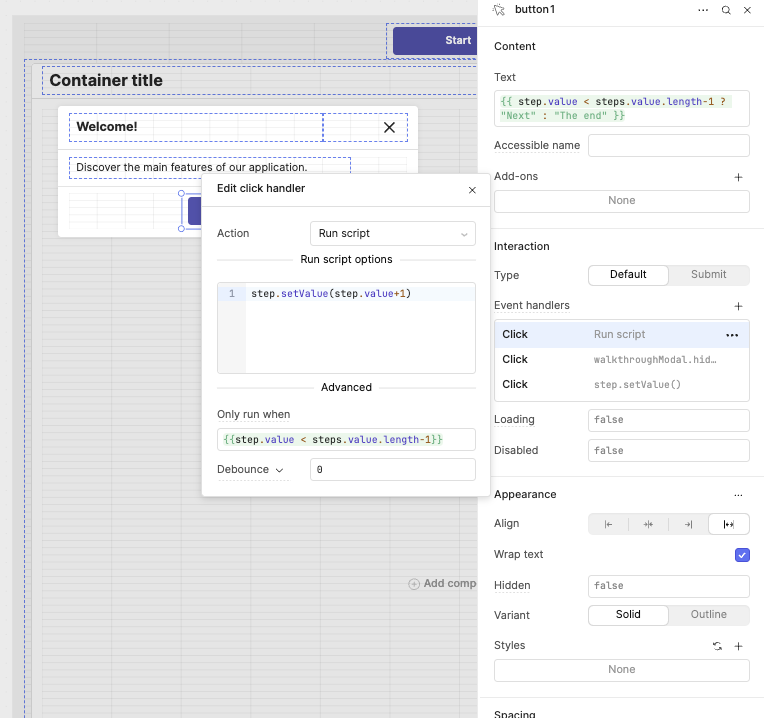
Task: Open the Appearance section more options
Action: pyautogui.click(x=738, y=495)
